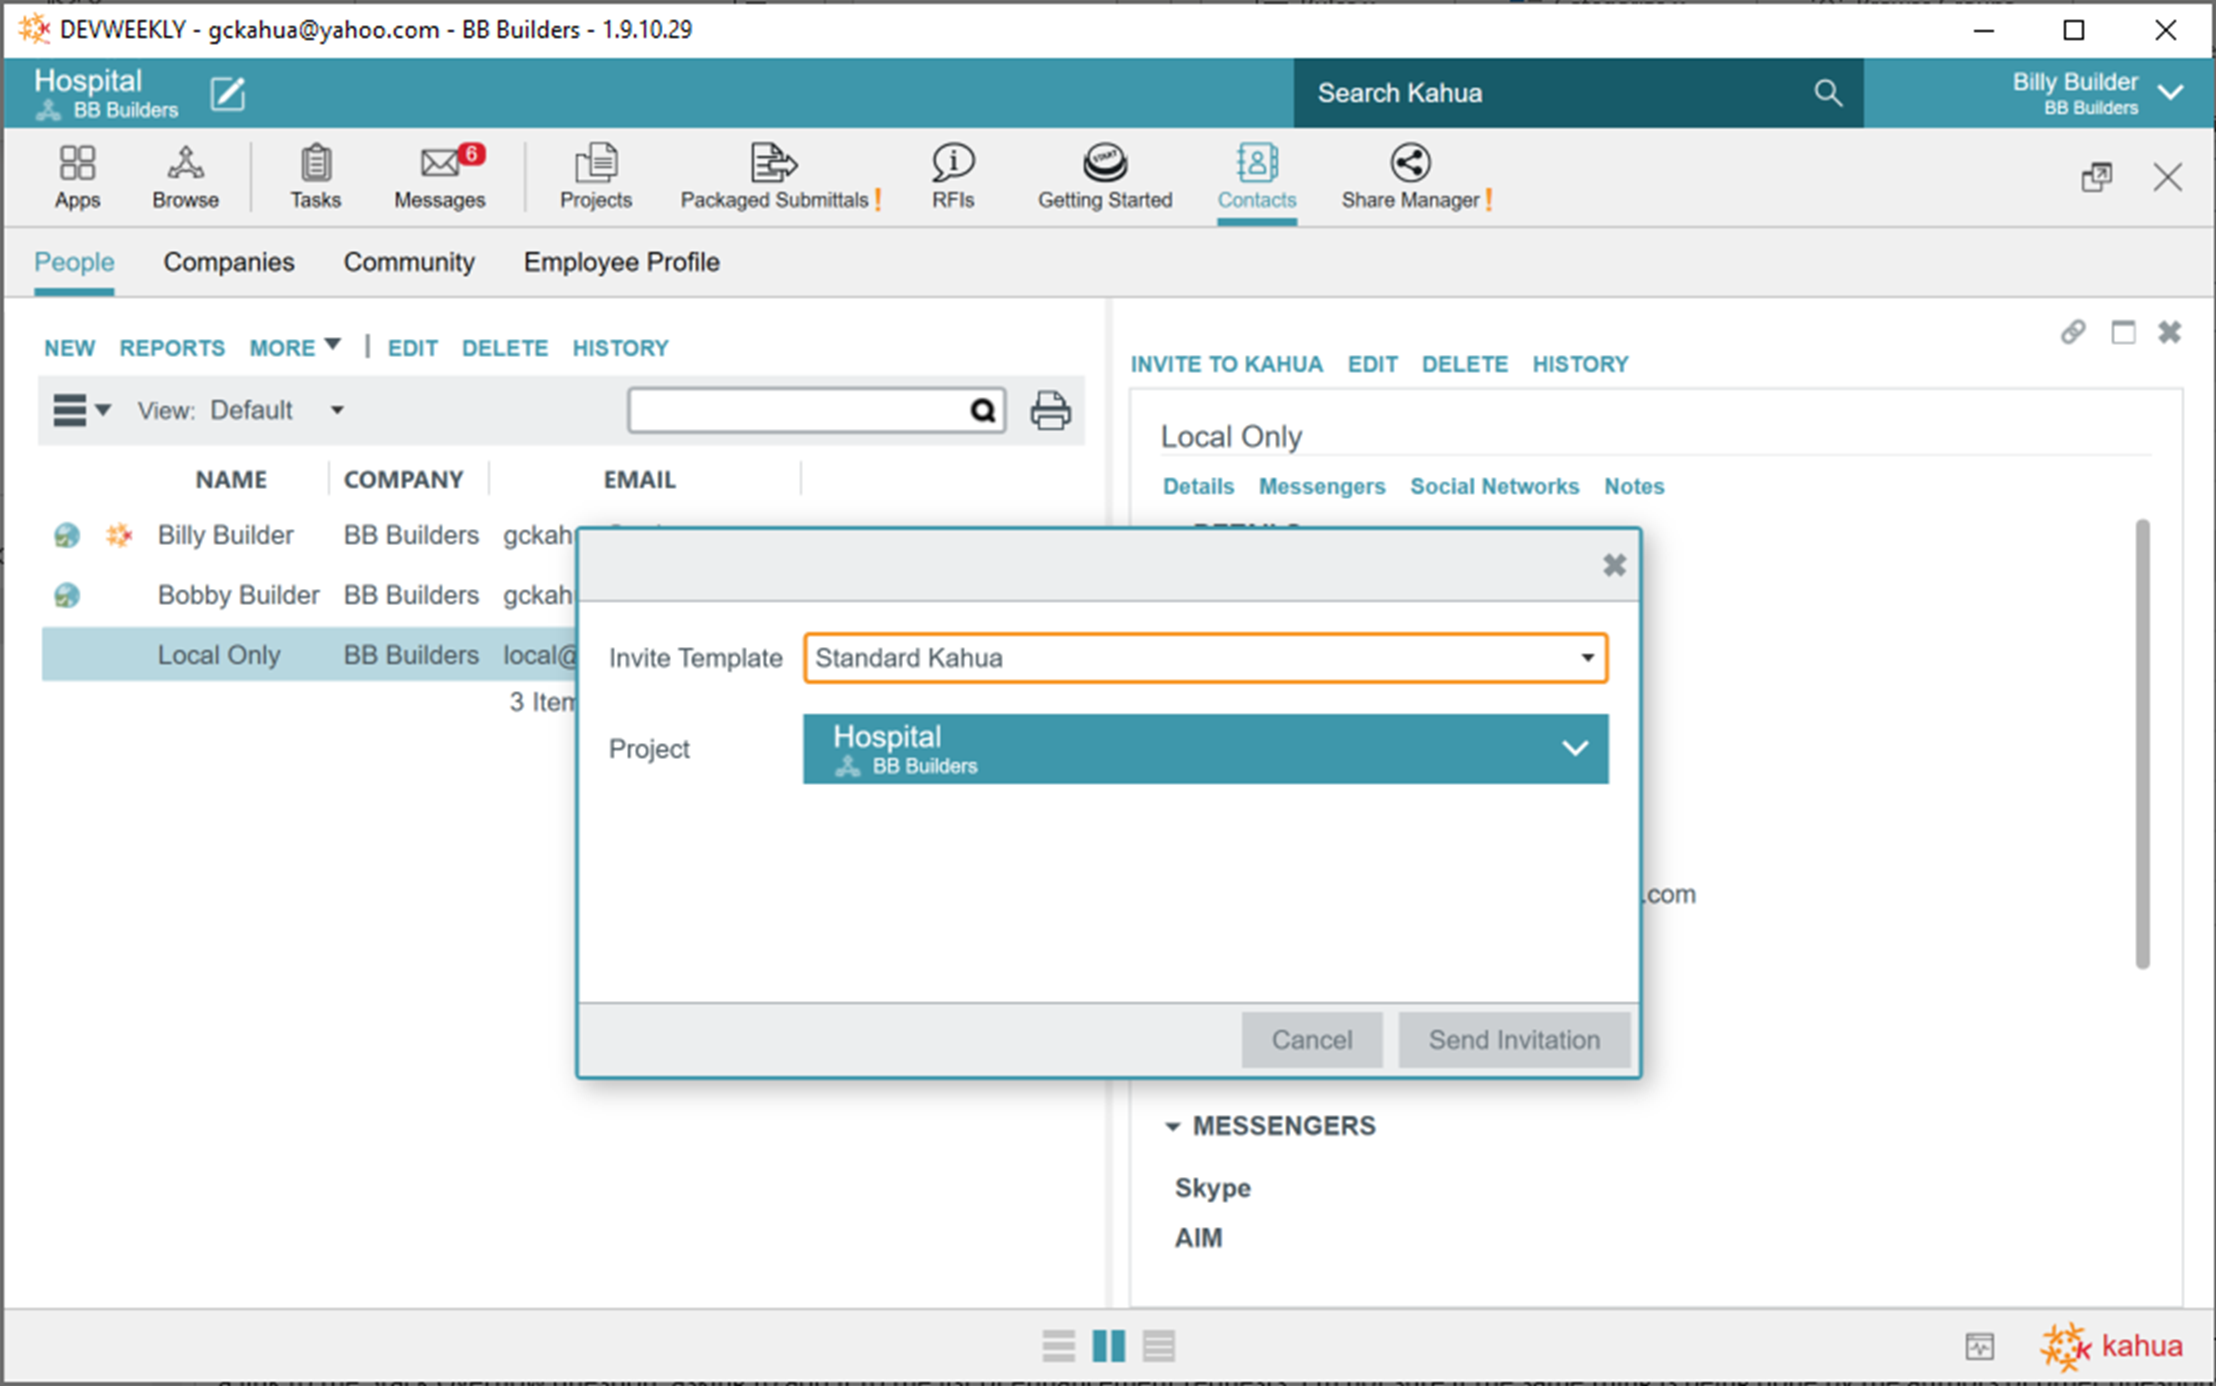
Task: Click the Send Invitation button
Action: click(x=1513, y=1040)
